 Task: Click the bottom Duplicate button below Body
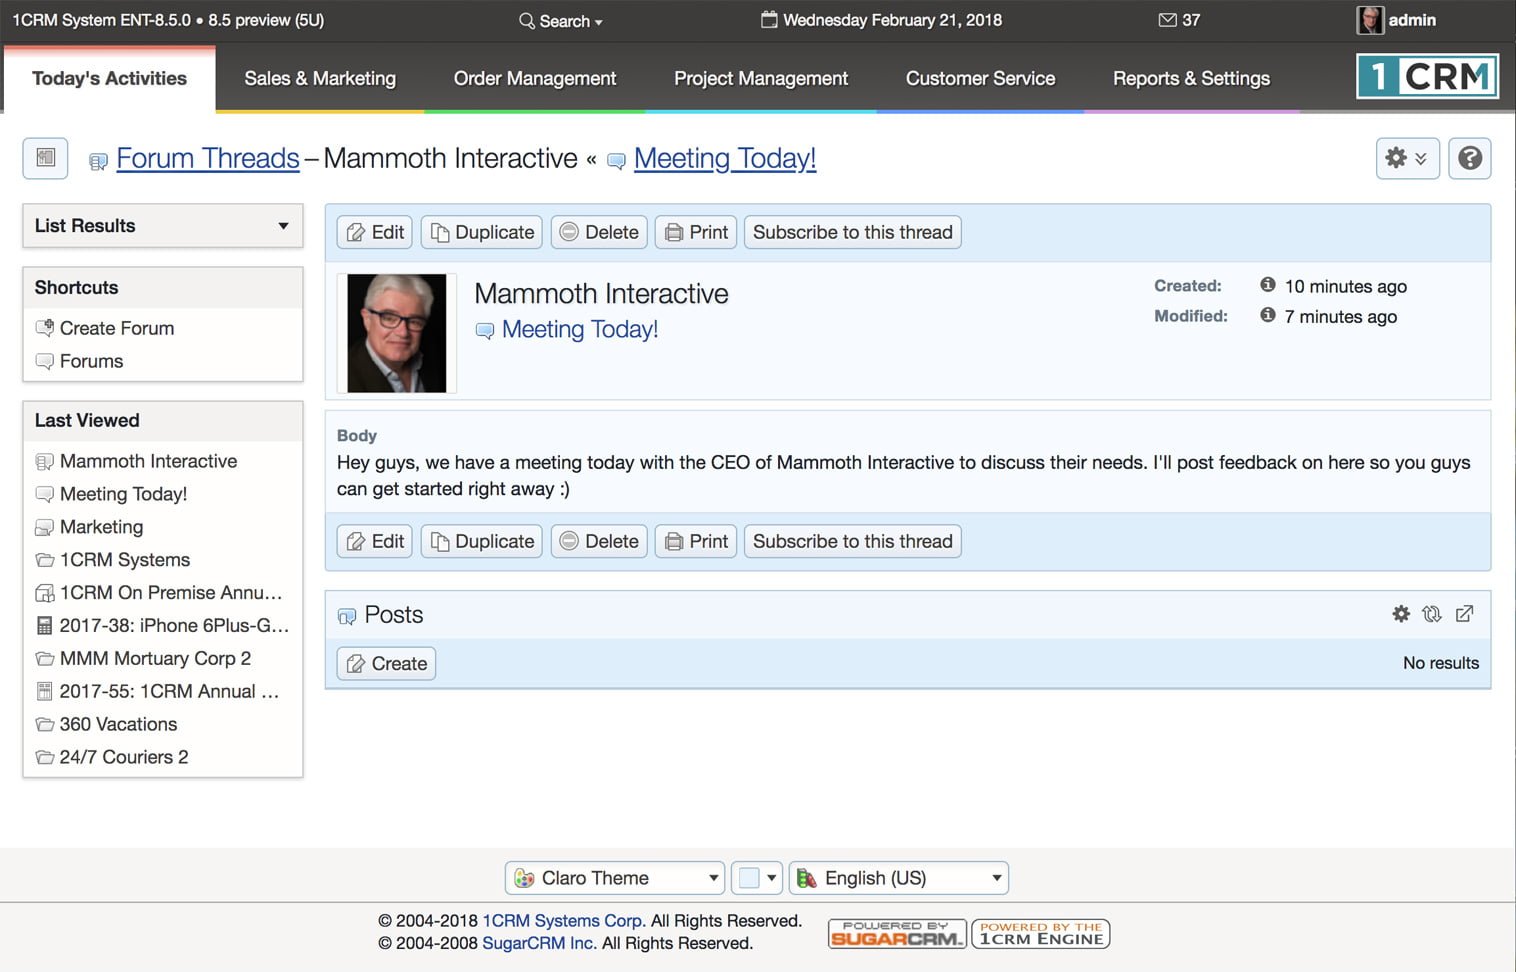(482, 541)
